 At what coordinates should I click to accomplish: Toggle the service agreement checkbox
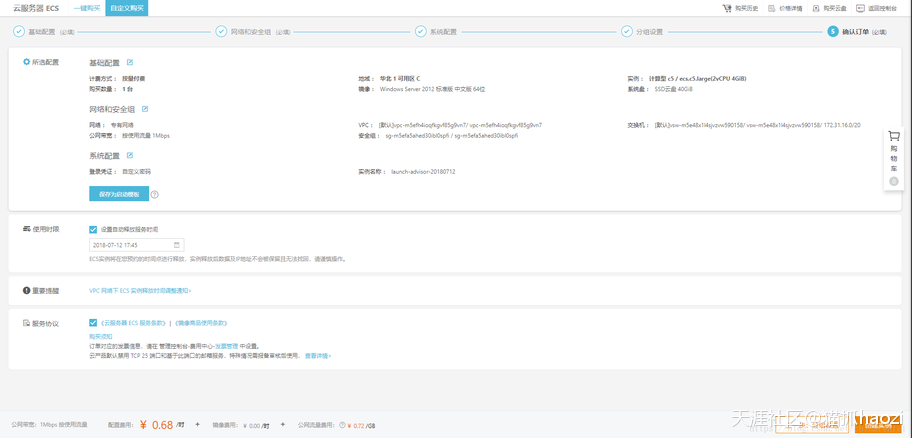coord(93,322)
